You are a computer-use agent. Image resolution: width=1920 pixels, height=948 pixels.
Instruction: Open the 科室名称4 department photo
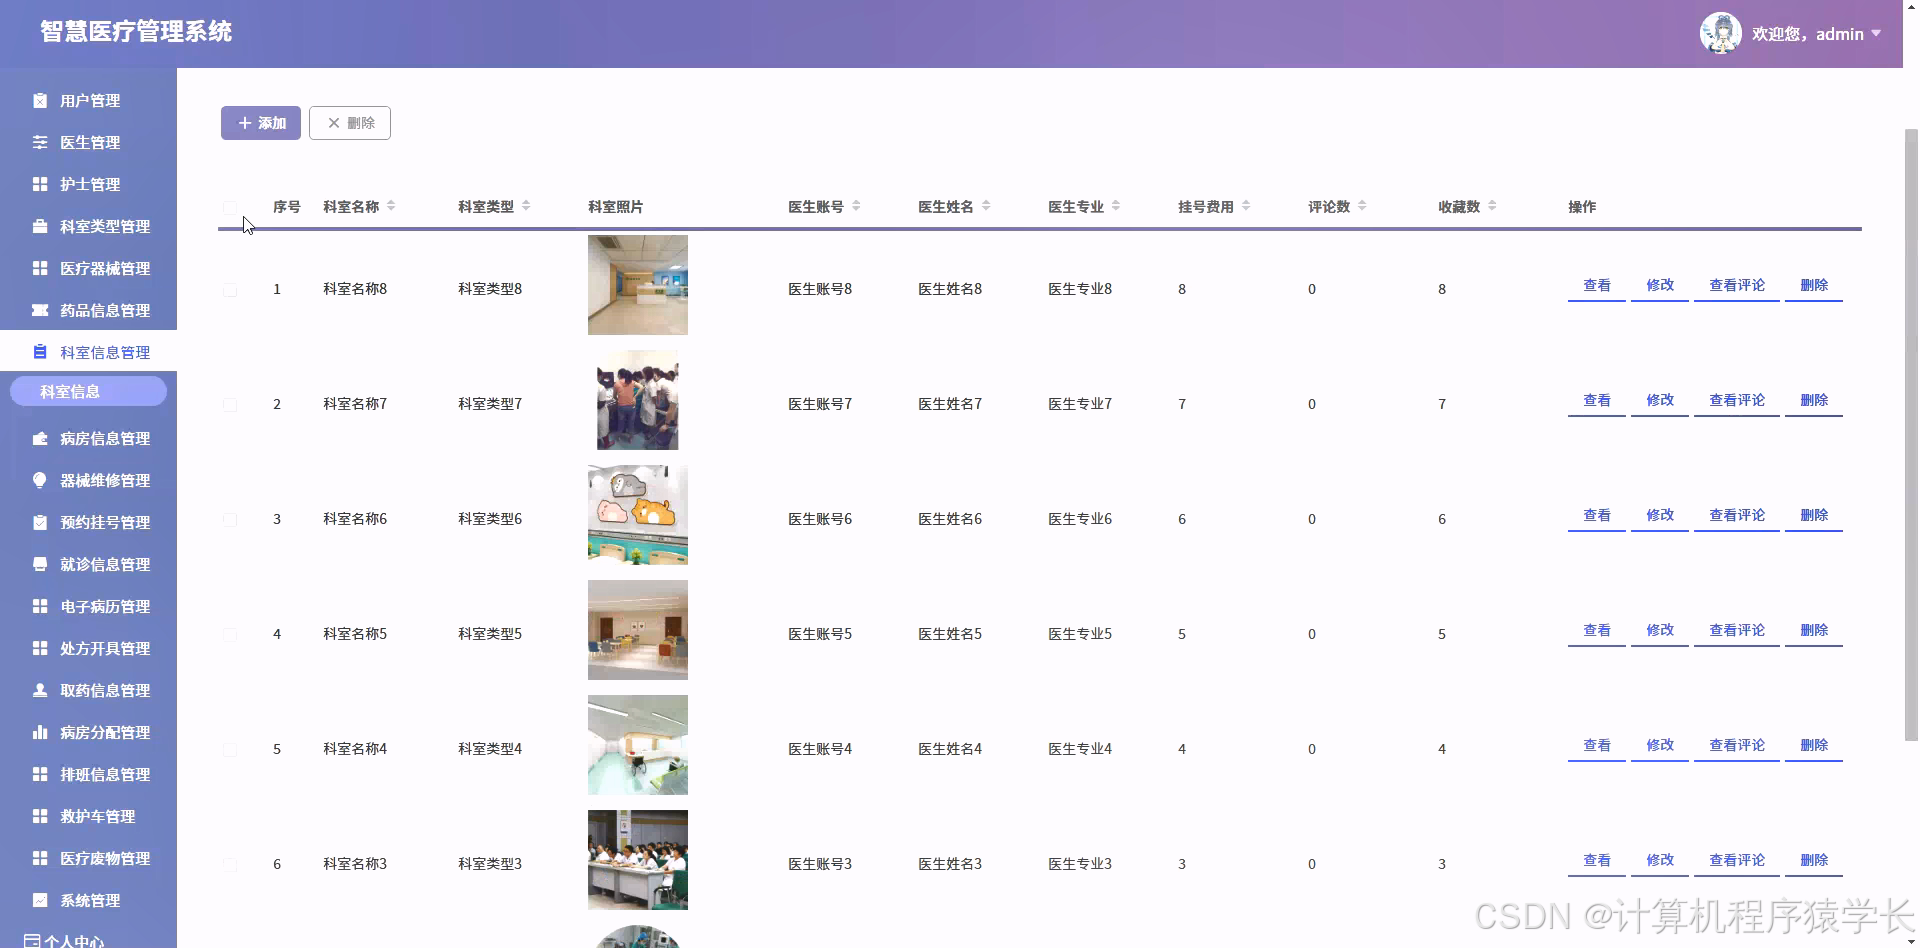coord(638,745)
